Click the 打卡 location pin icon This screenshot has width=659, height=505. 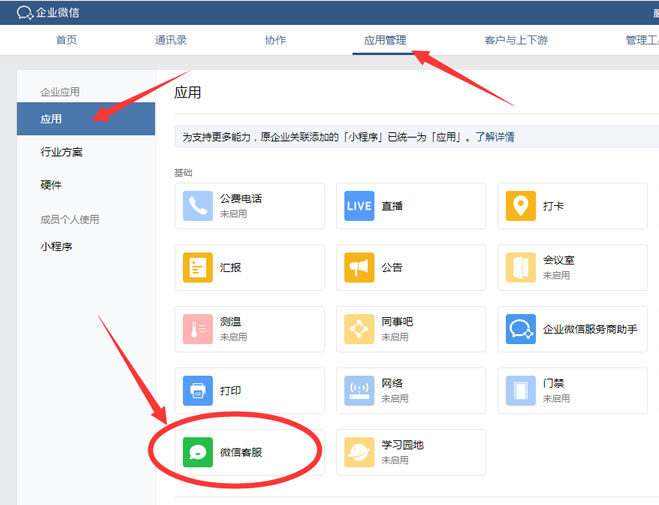(521, 206)
